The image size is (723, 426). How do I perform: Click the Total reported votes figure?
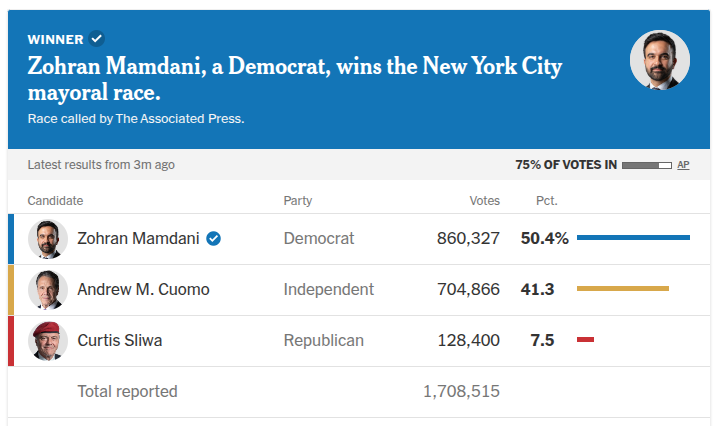tap(462, 391)
